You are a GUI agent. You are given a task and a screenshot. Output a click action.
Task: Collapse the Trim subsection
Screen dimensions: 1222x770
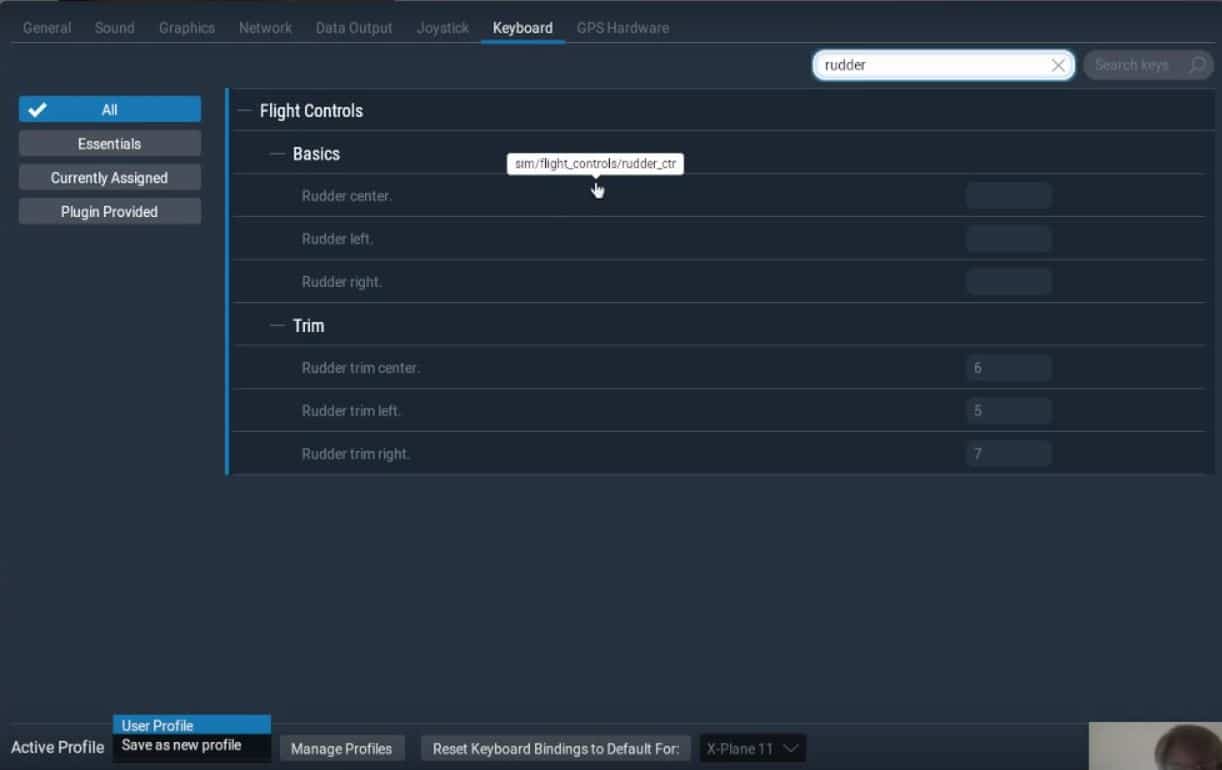(278, 326)
